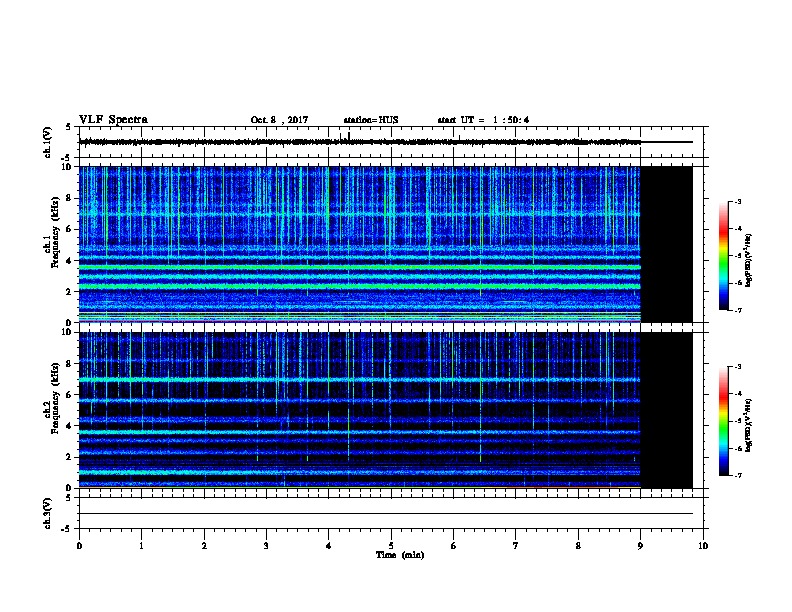Click the "-3" label on ch.1 colorbar
The image size is (792, 612).
(x=737, y=201)
